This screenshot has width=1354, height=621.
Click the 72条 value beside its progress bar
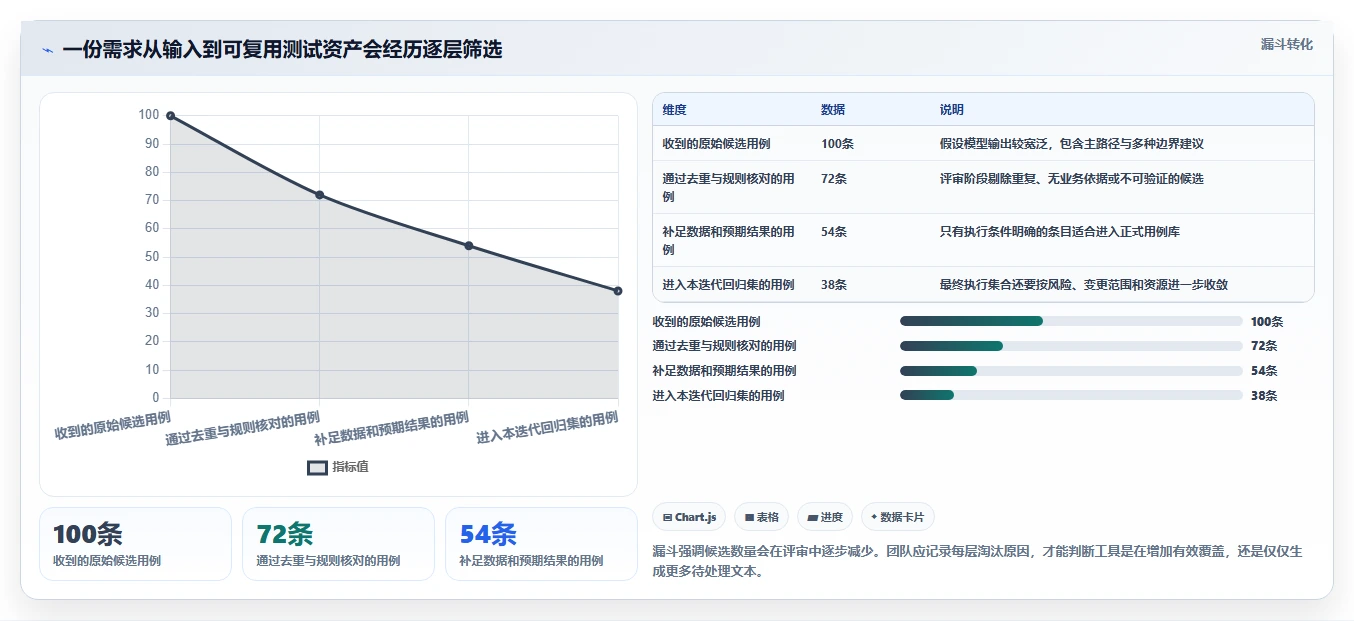click(x=1264, y=346)
